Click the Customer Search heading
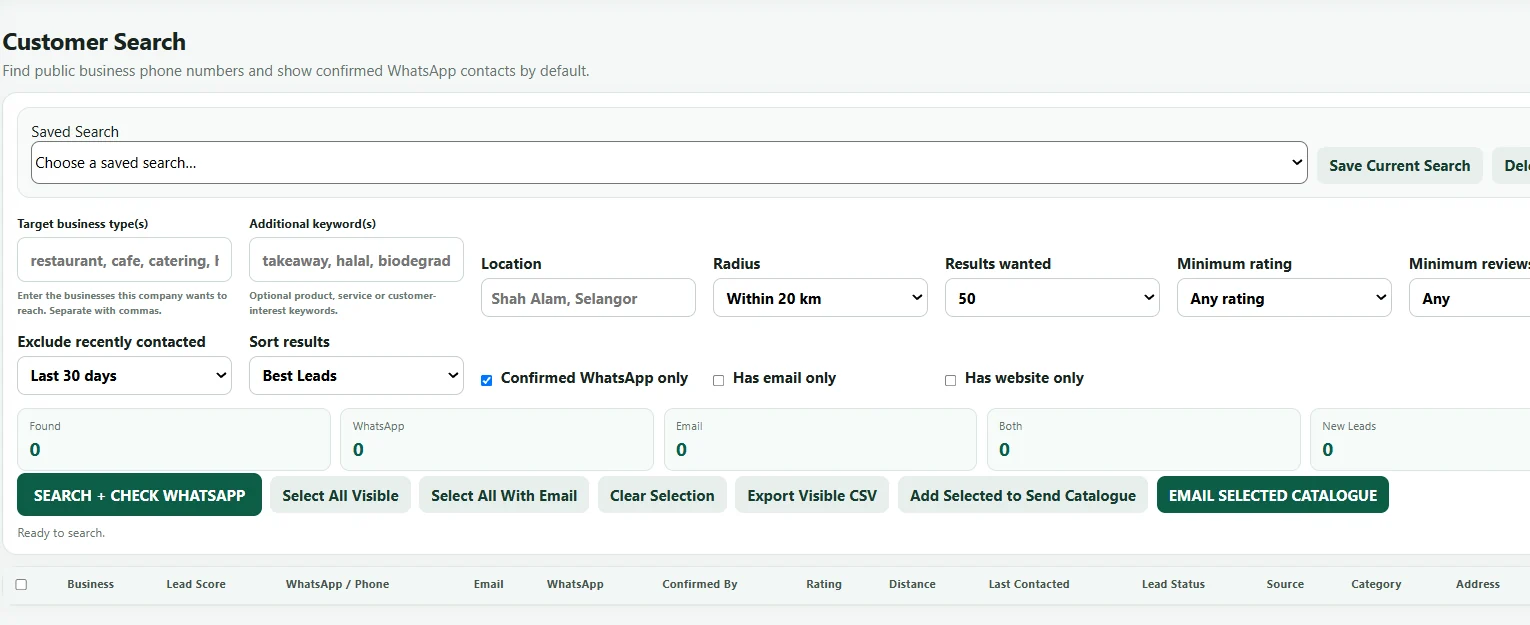This screenshot has width=1530, height=625. tap(94, 42)
